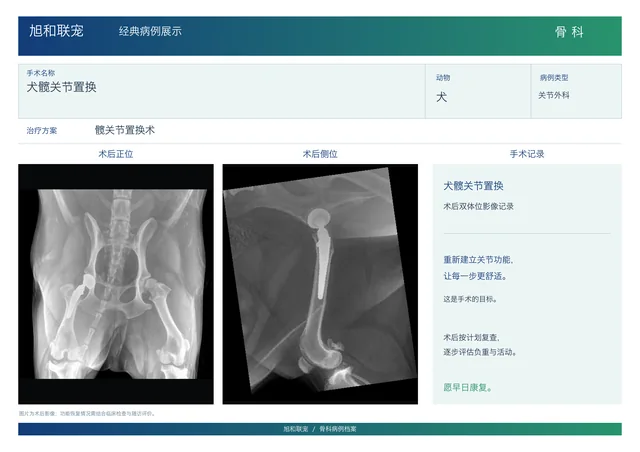The image size is (640, 452).
Task: Click the 旭和联宠 brand title
Action: pyautogui.click(x=56, y=31)
